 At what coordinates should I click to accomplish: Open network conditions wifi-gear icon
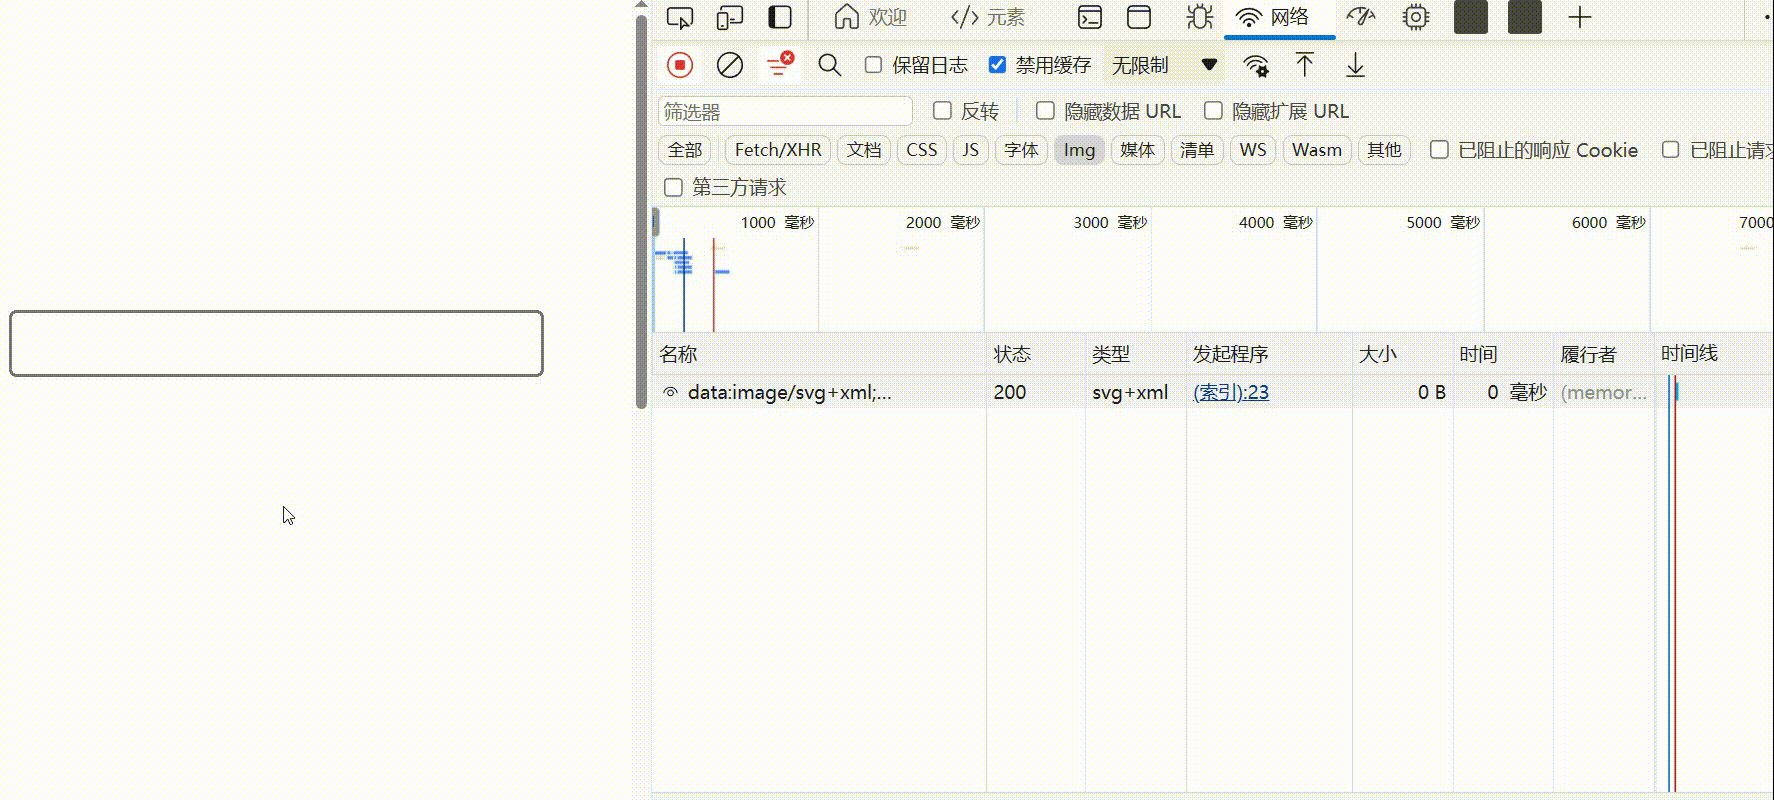click(1256, 66)
